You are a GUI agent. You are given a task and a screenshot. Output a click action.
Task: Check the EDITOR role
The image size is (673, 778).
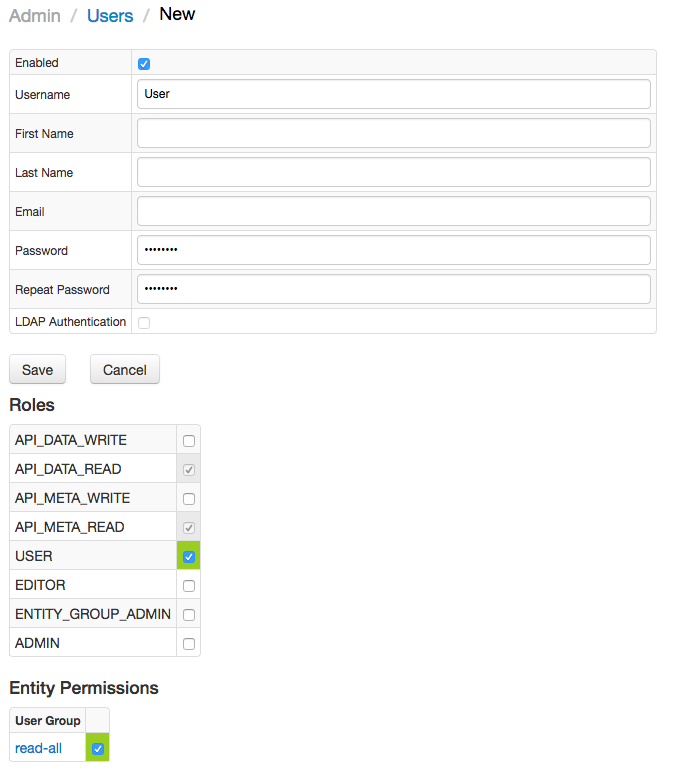[x=189, y=585]
